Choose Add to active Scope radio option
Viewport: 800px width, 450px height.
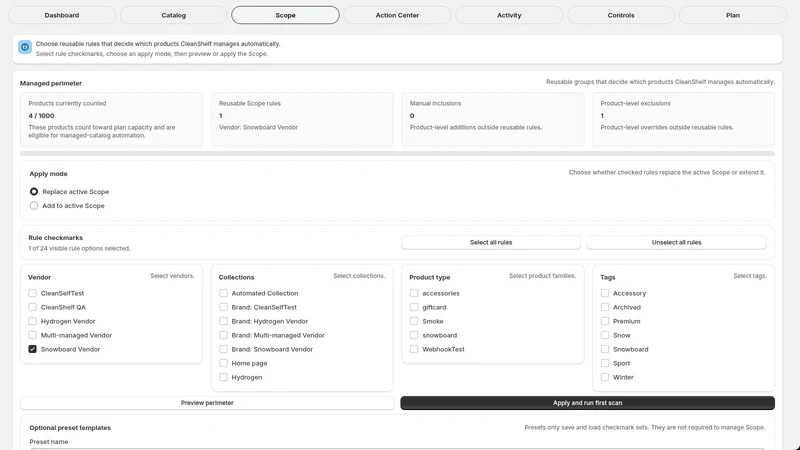(34, 206)
